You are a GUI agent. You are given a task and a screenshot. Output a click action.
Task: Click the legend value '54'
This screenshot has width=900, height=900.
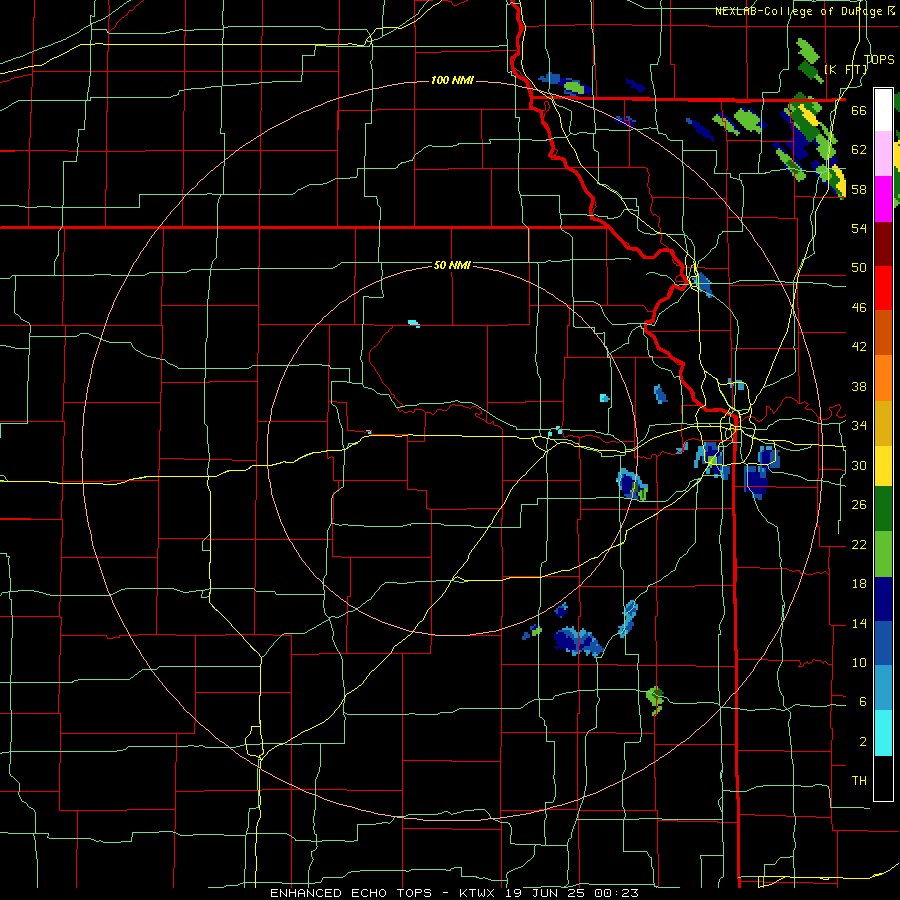[859, 229]
